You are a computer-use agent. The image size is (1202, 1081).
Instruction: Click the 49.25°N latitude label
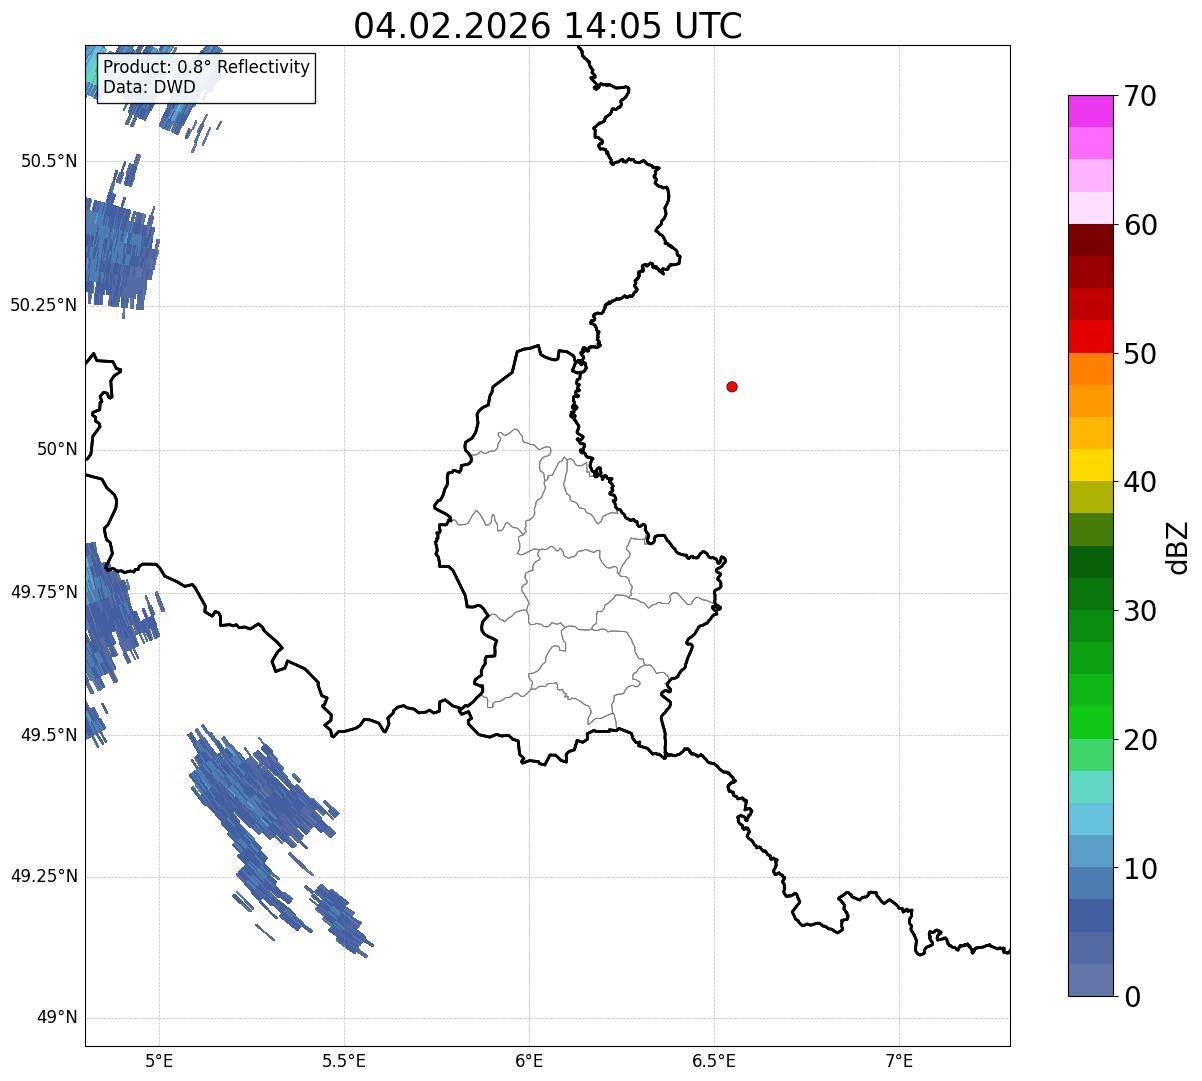click(x=44, y=877)
